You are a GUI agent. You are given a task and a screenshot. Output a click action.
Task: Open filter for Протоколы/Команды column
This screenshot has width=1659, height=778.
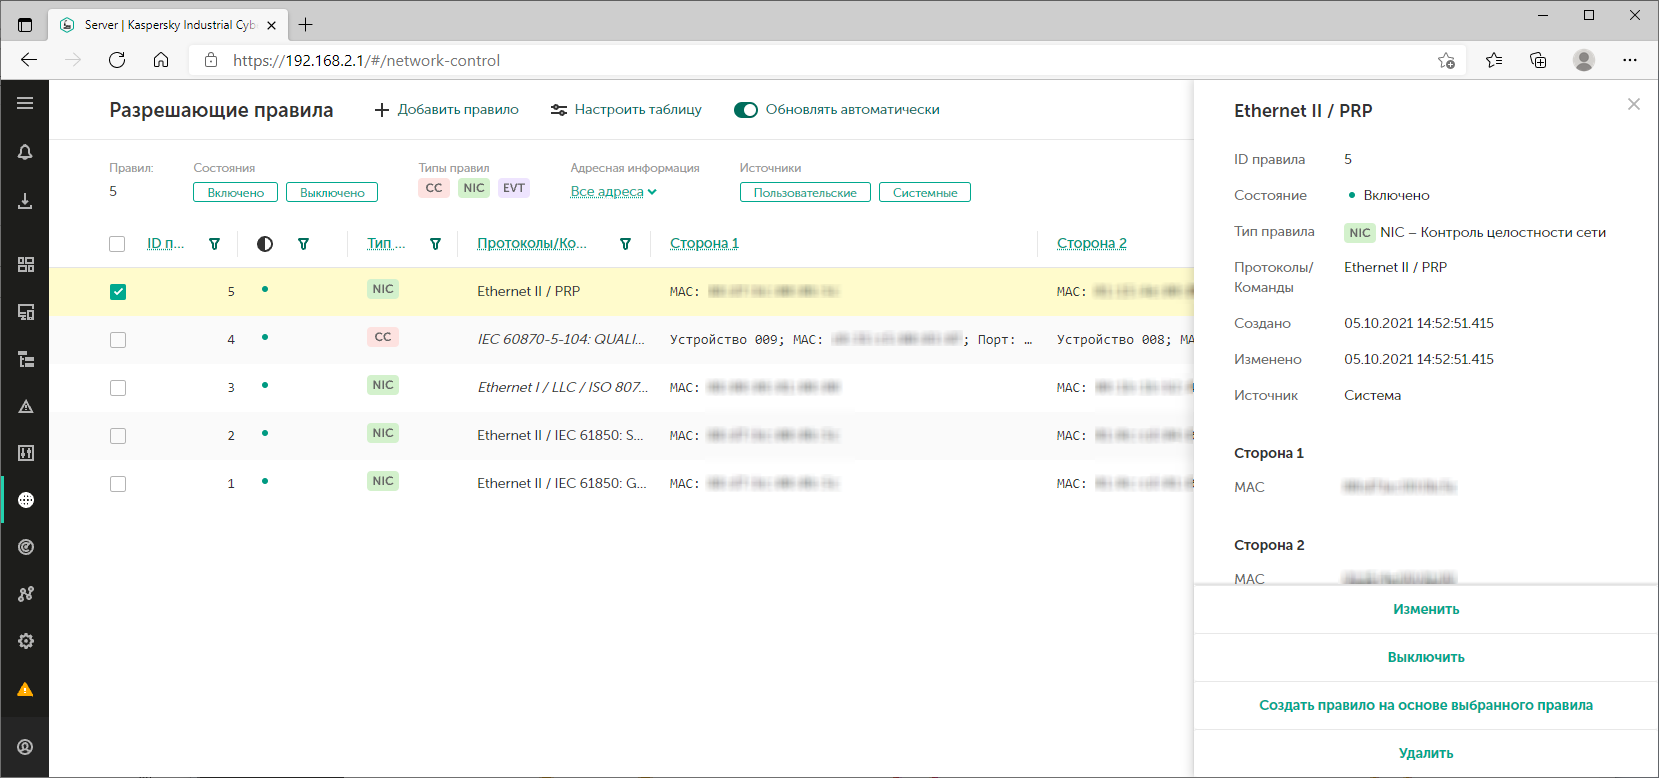(x=625, y=244)
